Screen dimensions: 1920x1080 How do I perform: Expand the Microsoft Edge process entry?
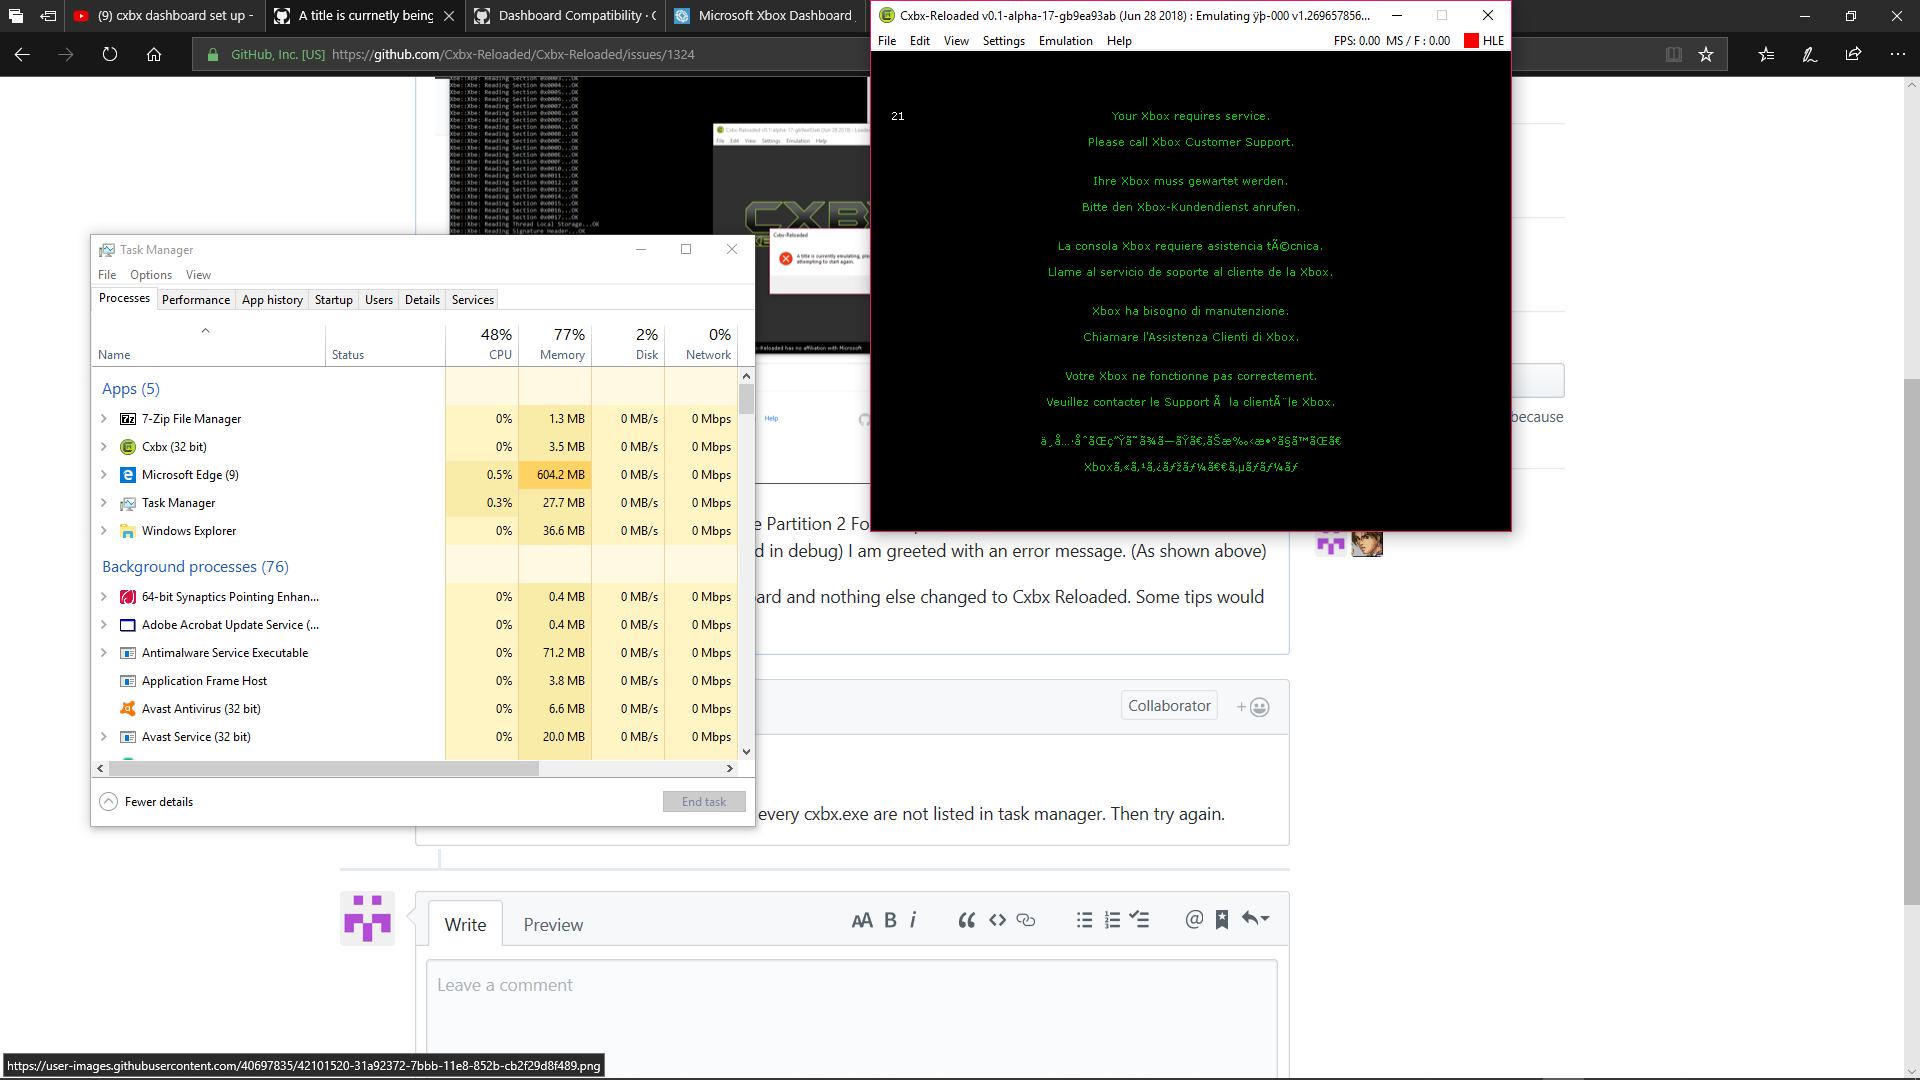coord(104,475)
